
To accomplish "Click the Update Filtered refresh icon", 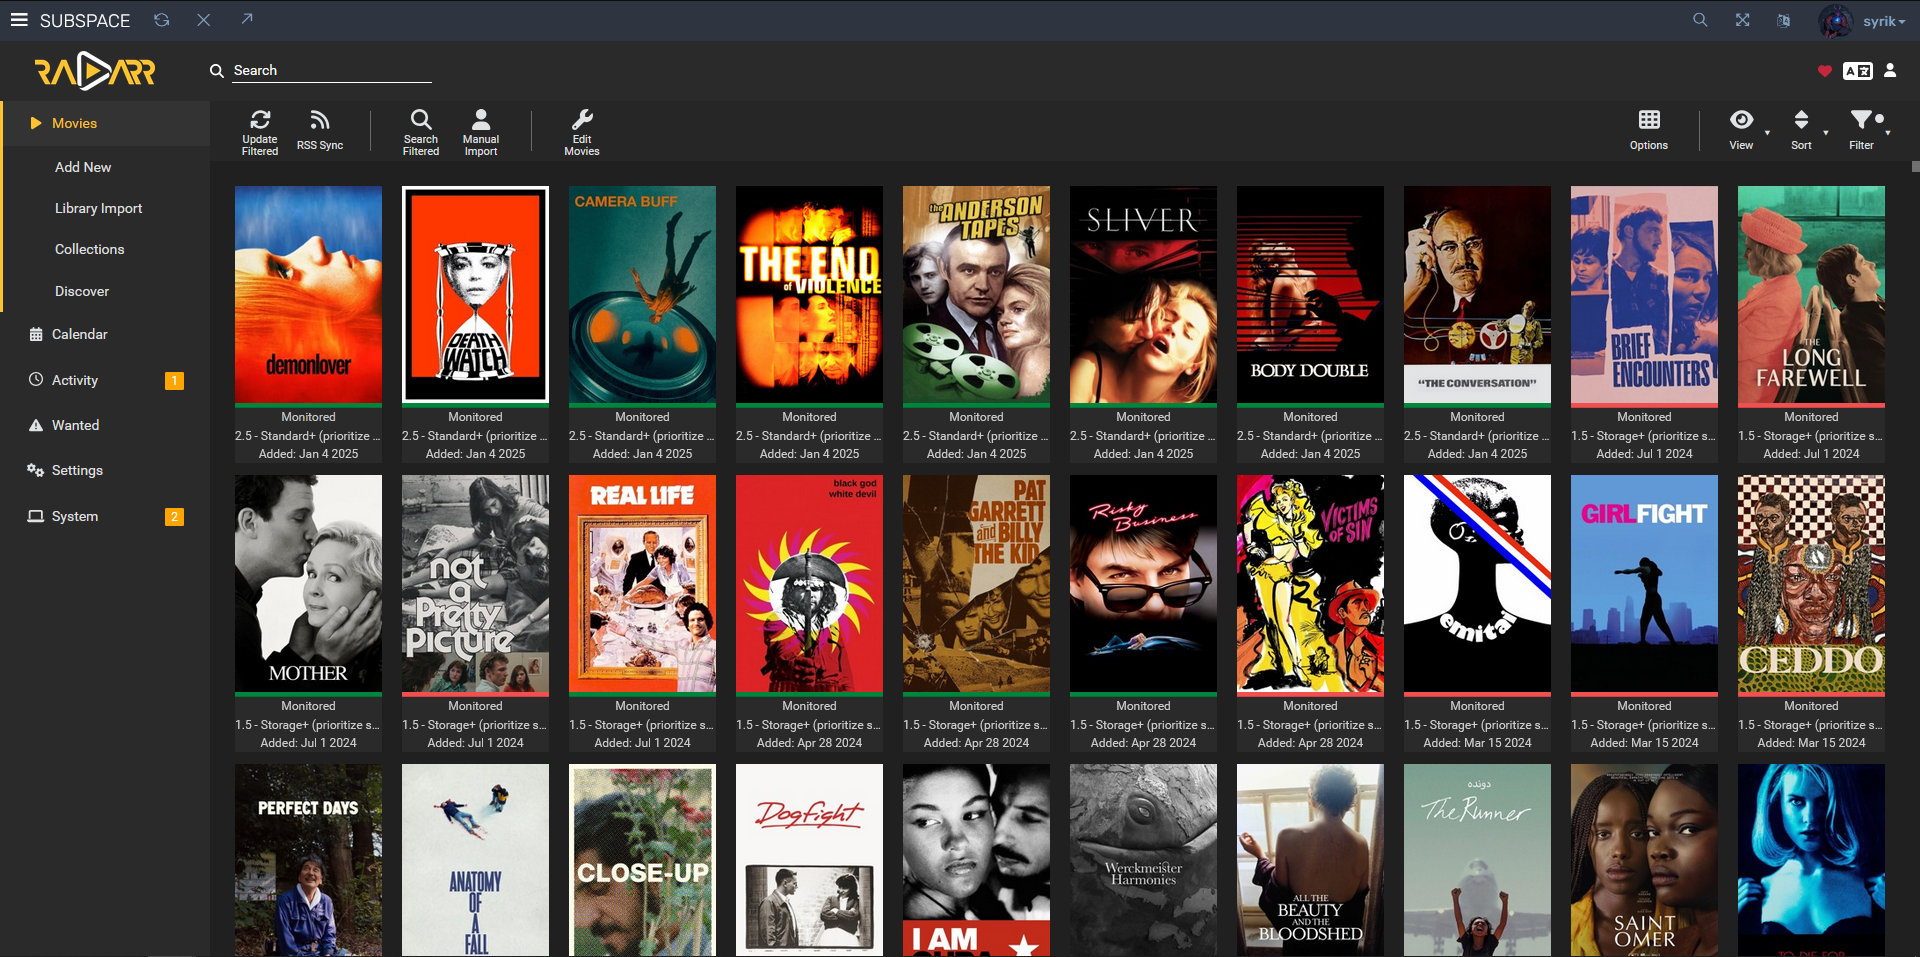I will point(260,121).
